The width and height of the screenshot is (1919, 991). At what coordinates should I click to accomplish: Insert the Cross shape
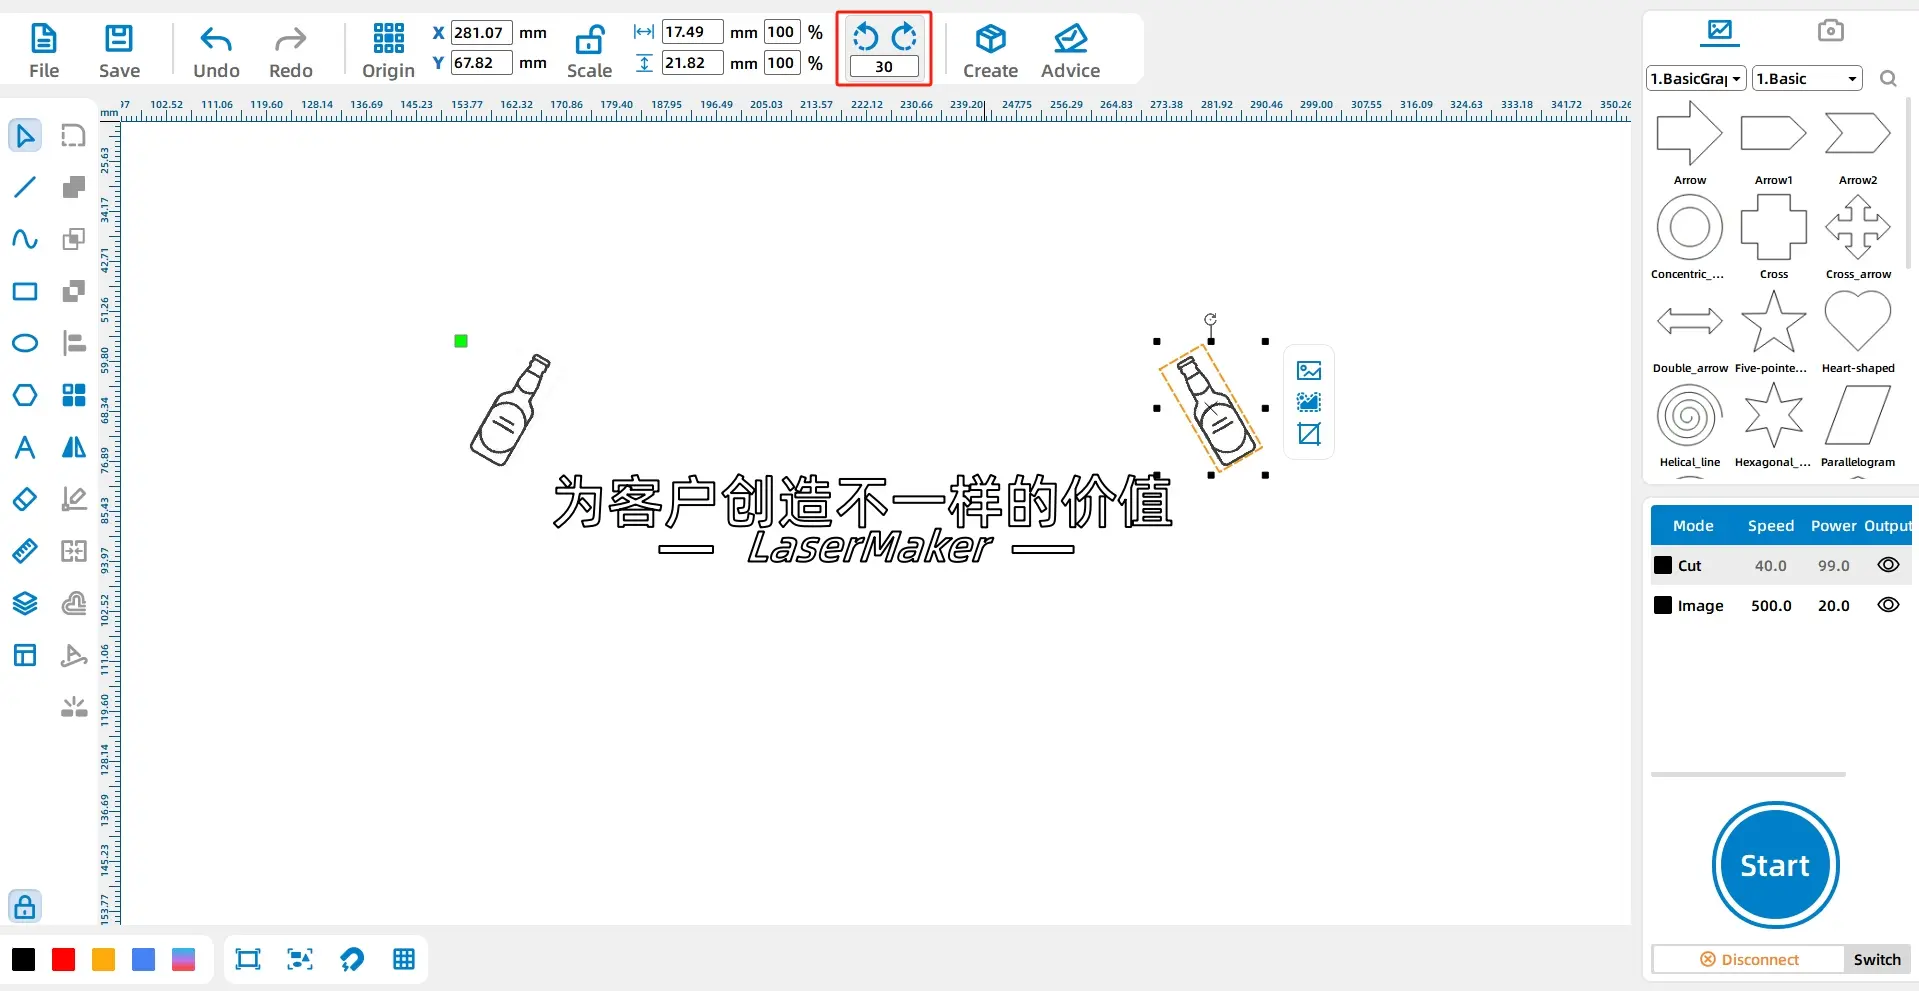pyautogui.click(x=1774, y=228)
